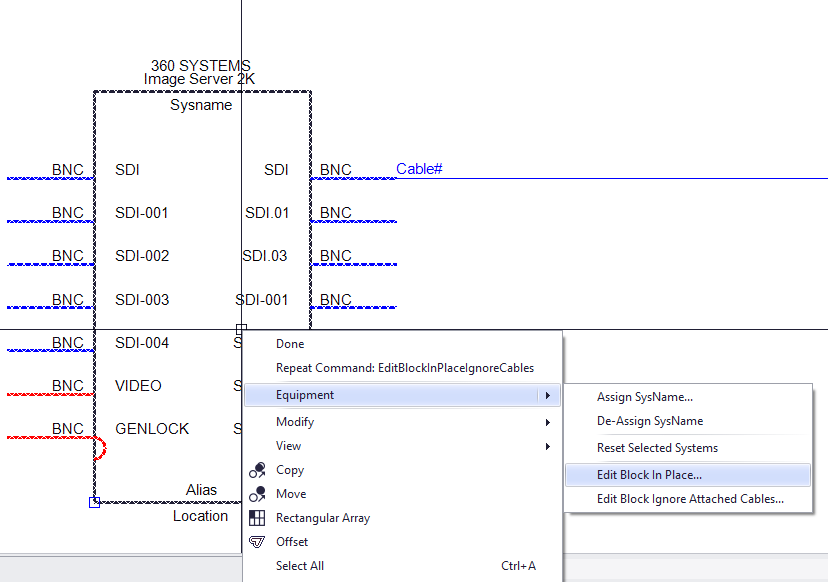
Task: Click the BNC label left of SDI-002
Action: [x=68, y=256]
